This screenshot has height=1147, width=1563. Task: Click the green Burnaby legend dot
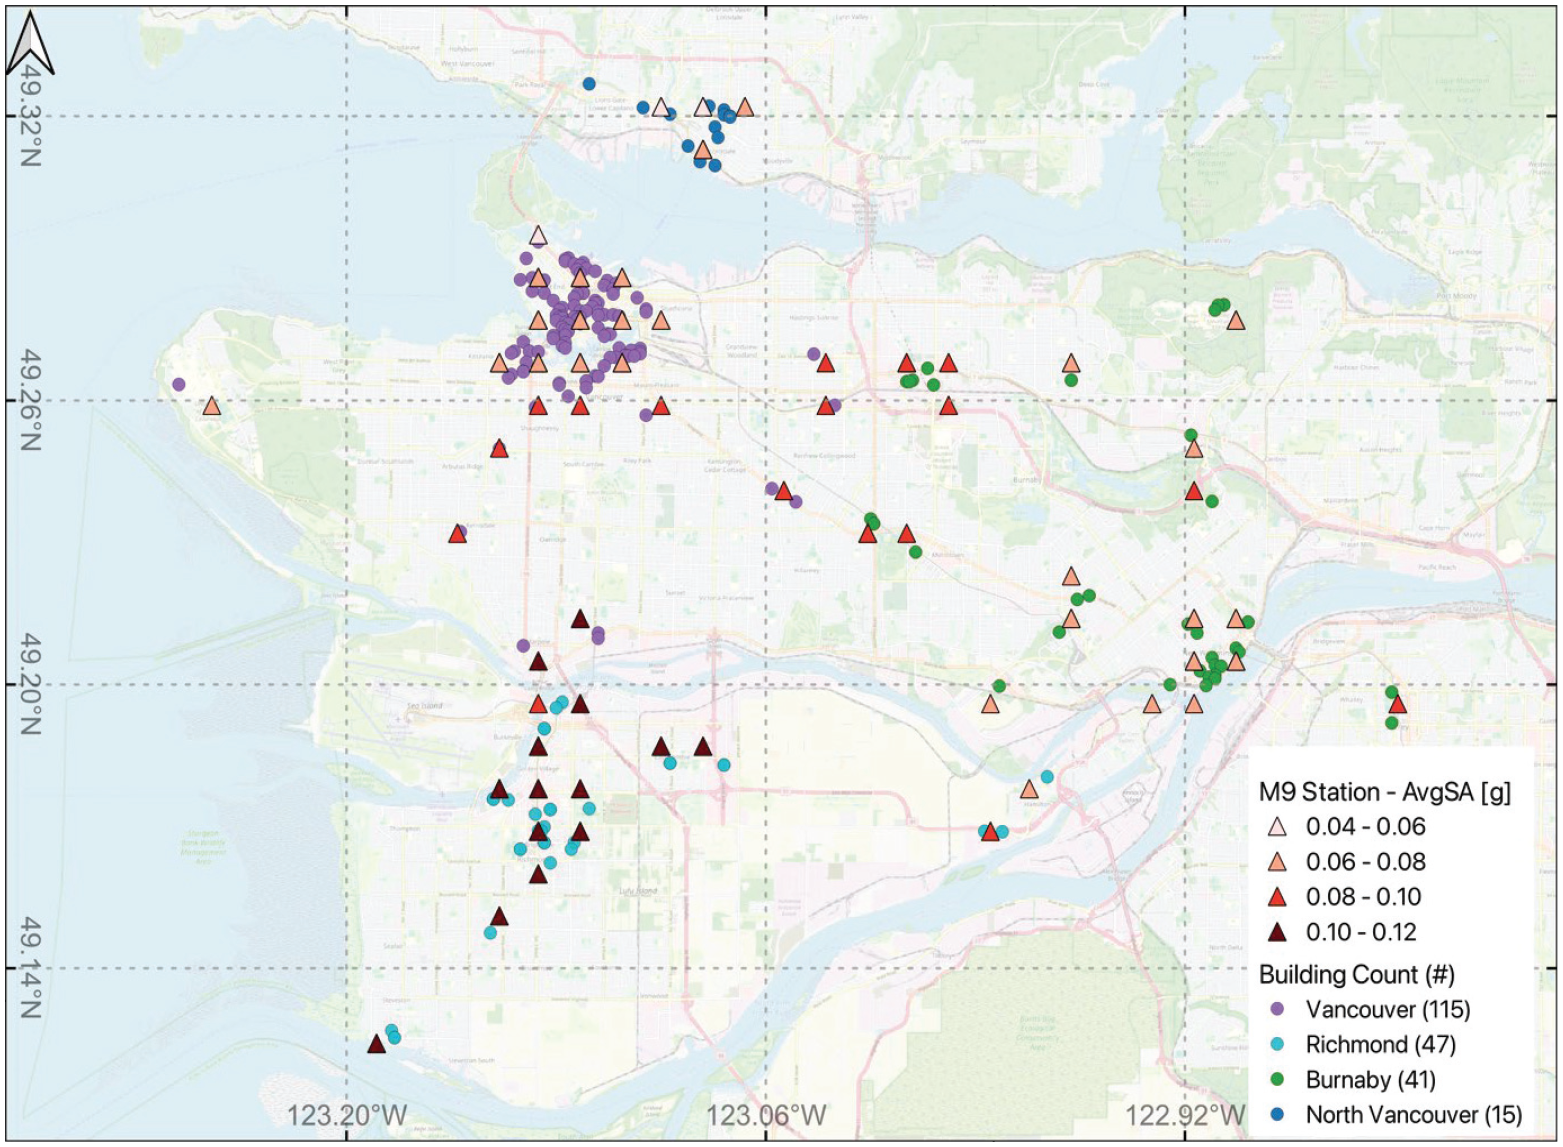click(1277, 1079)
